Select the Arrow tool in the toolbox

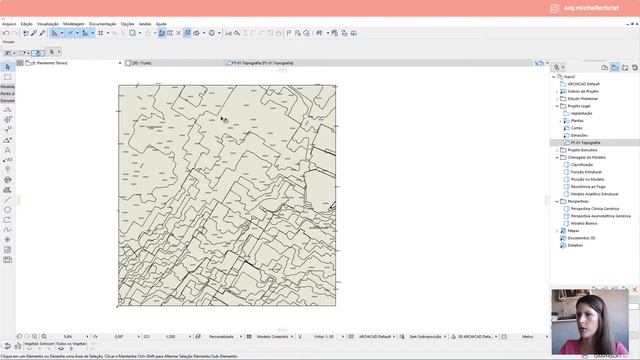pyautogui.click(x=7, y=67)
